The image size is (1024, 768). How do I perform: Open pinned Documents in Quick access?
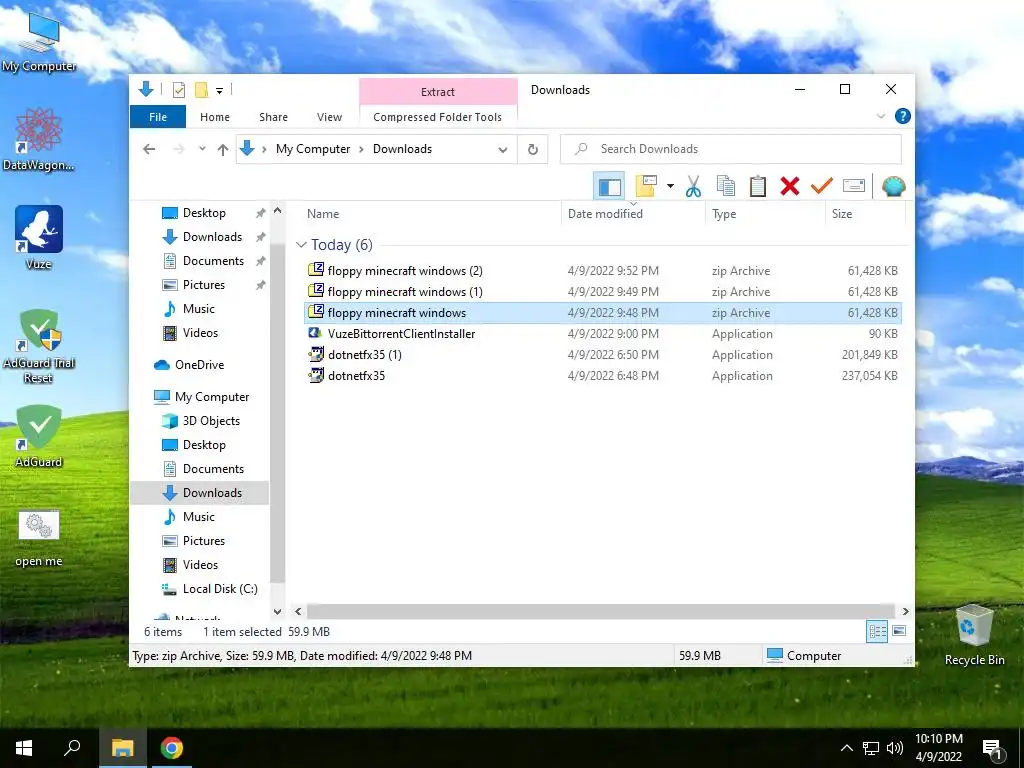(213, 261)
